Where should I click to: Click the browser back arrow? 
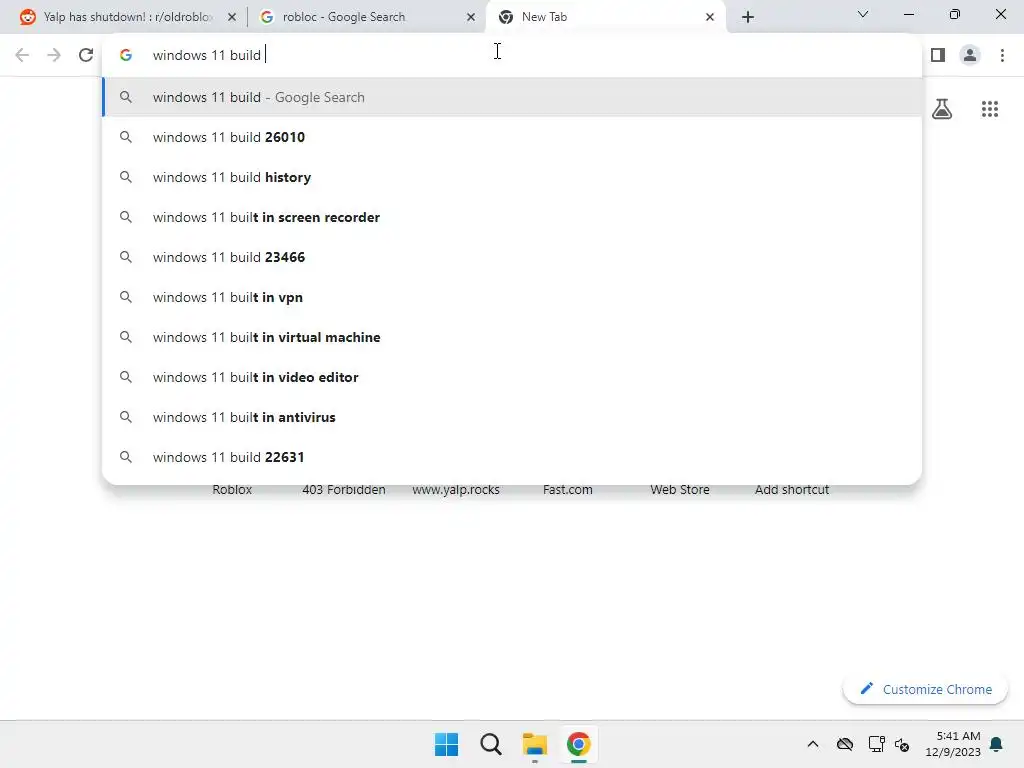22,55
